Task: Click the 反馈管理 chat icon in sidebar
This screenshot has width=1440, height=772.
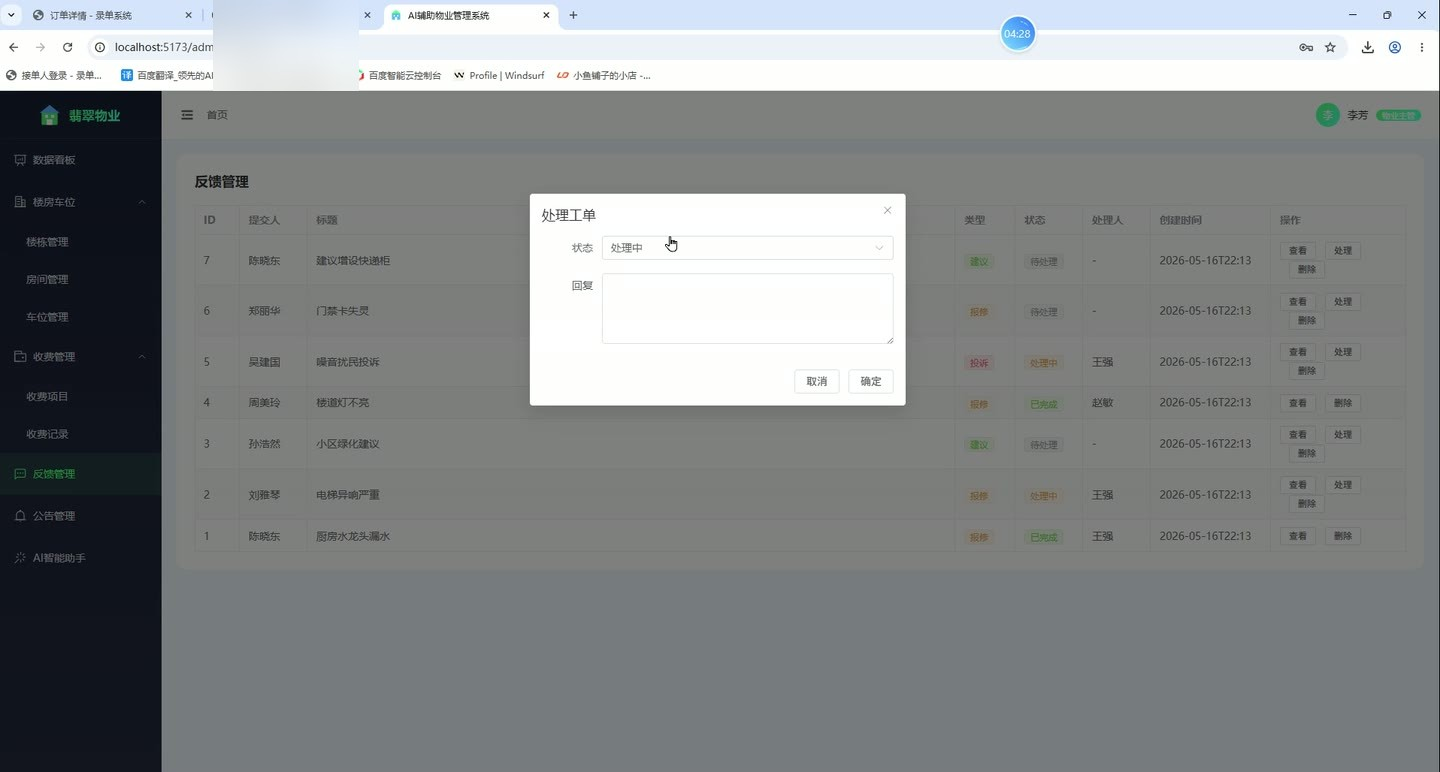Action: (20, 474)
